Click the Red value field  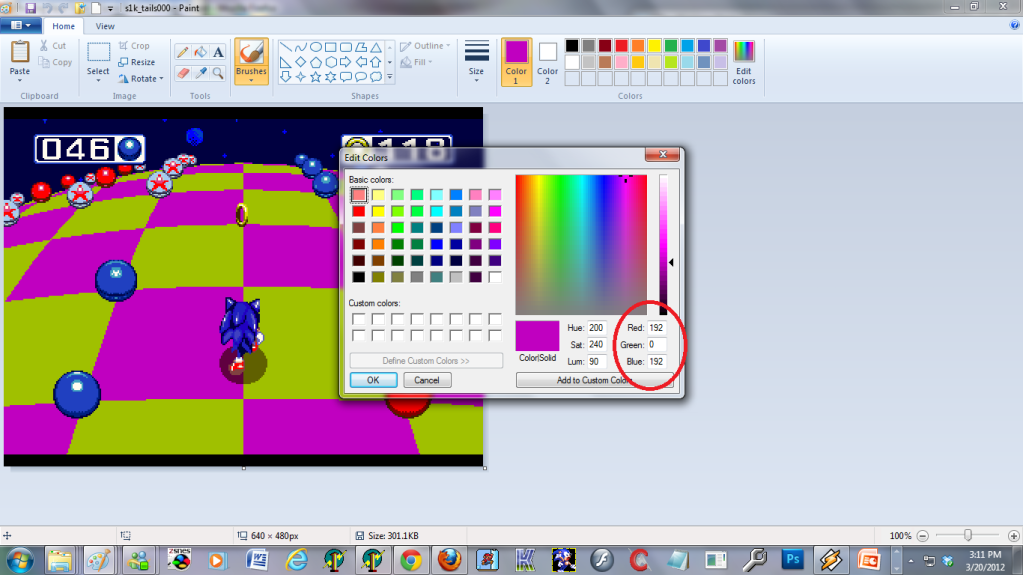[656, 328]
